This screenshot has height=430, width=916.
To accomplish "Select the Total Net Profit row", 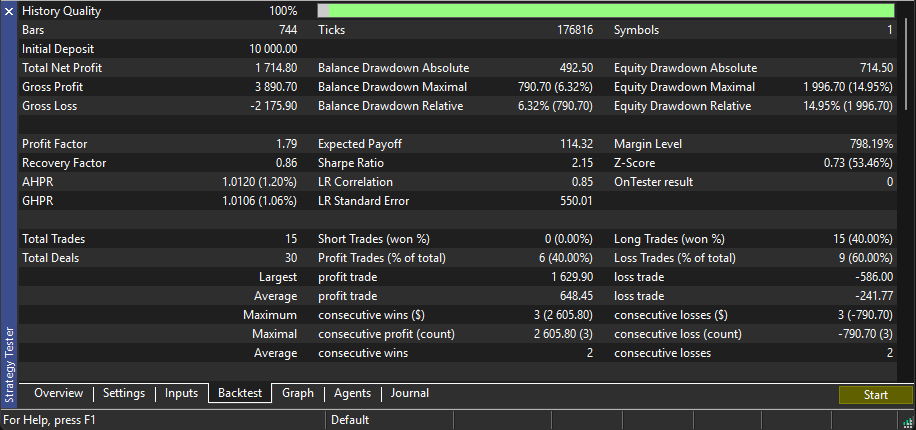I will 160,68.
